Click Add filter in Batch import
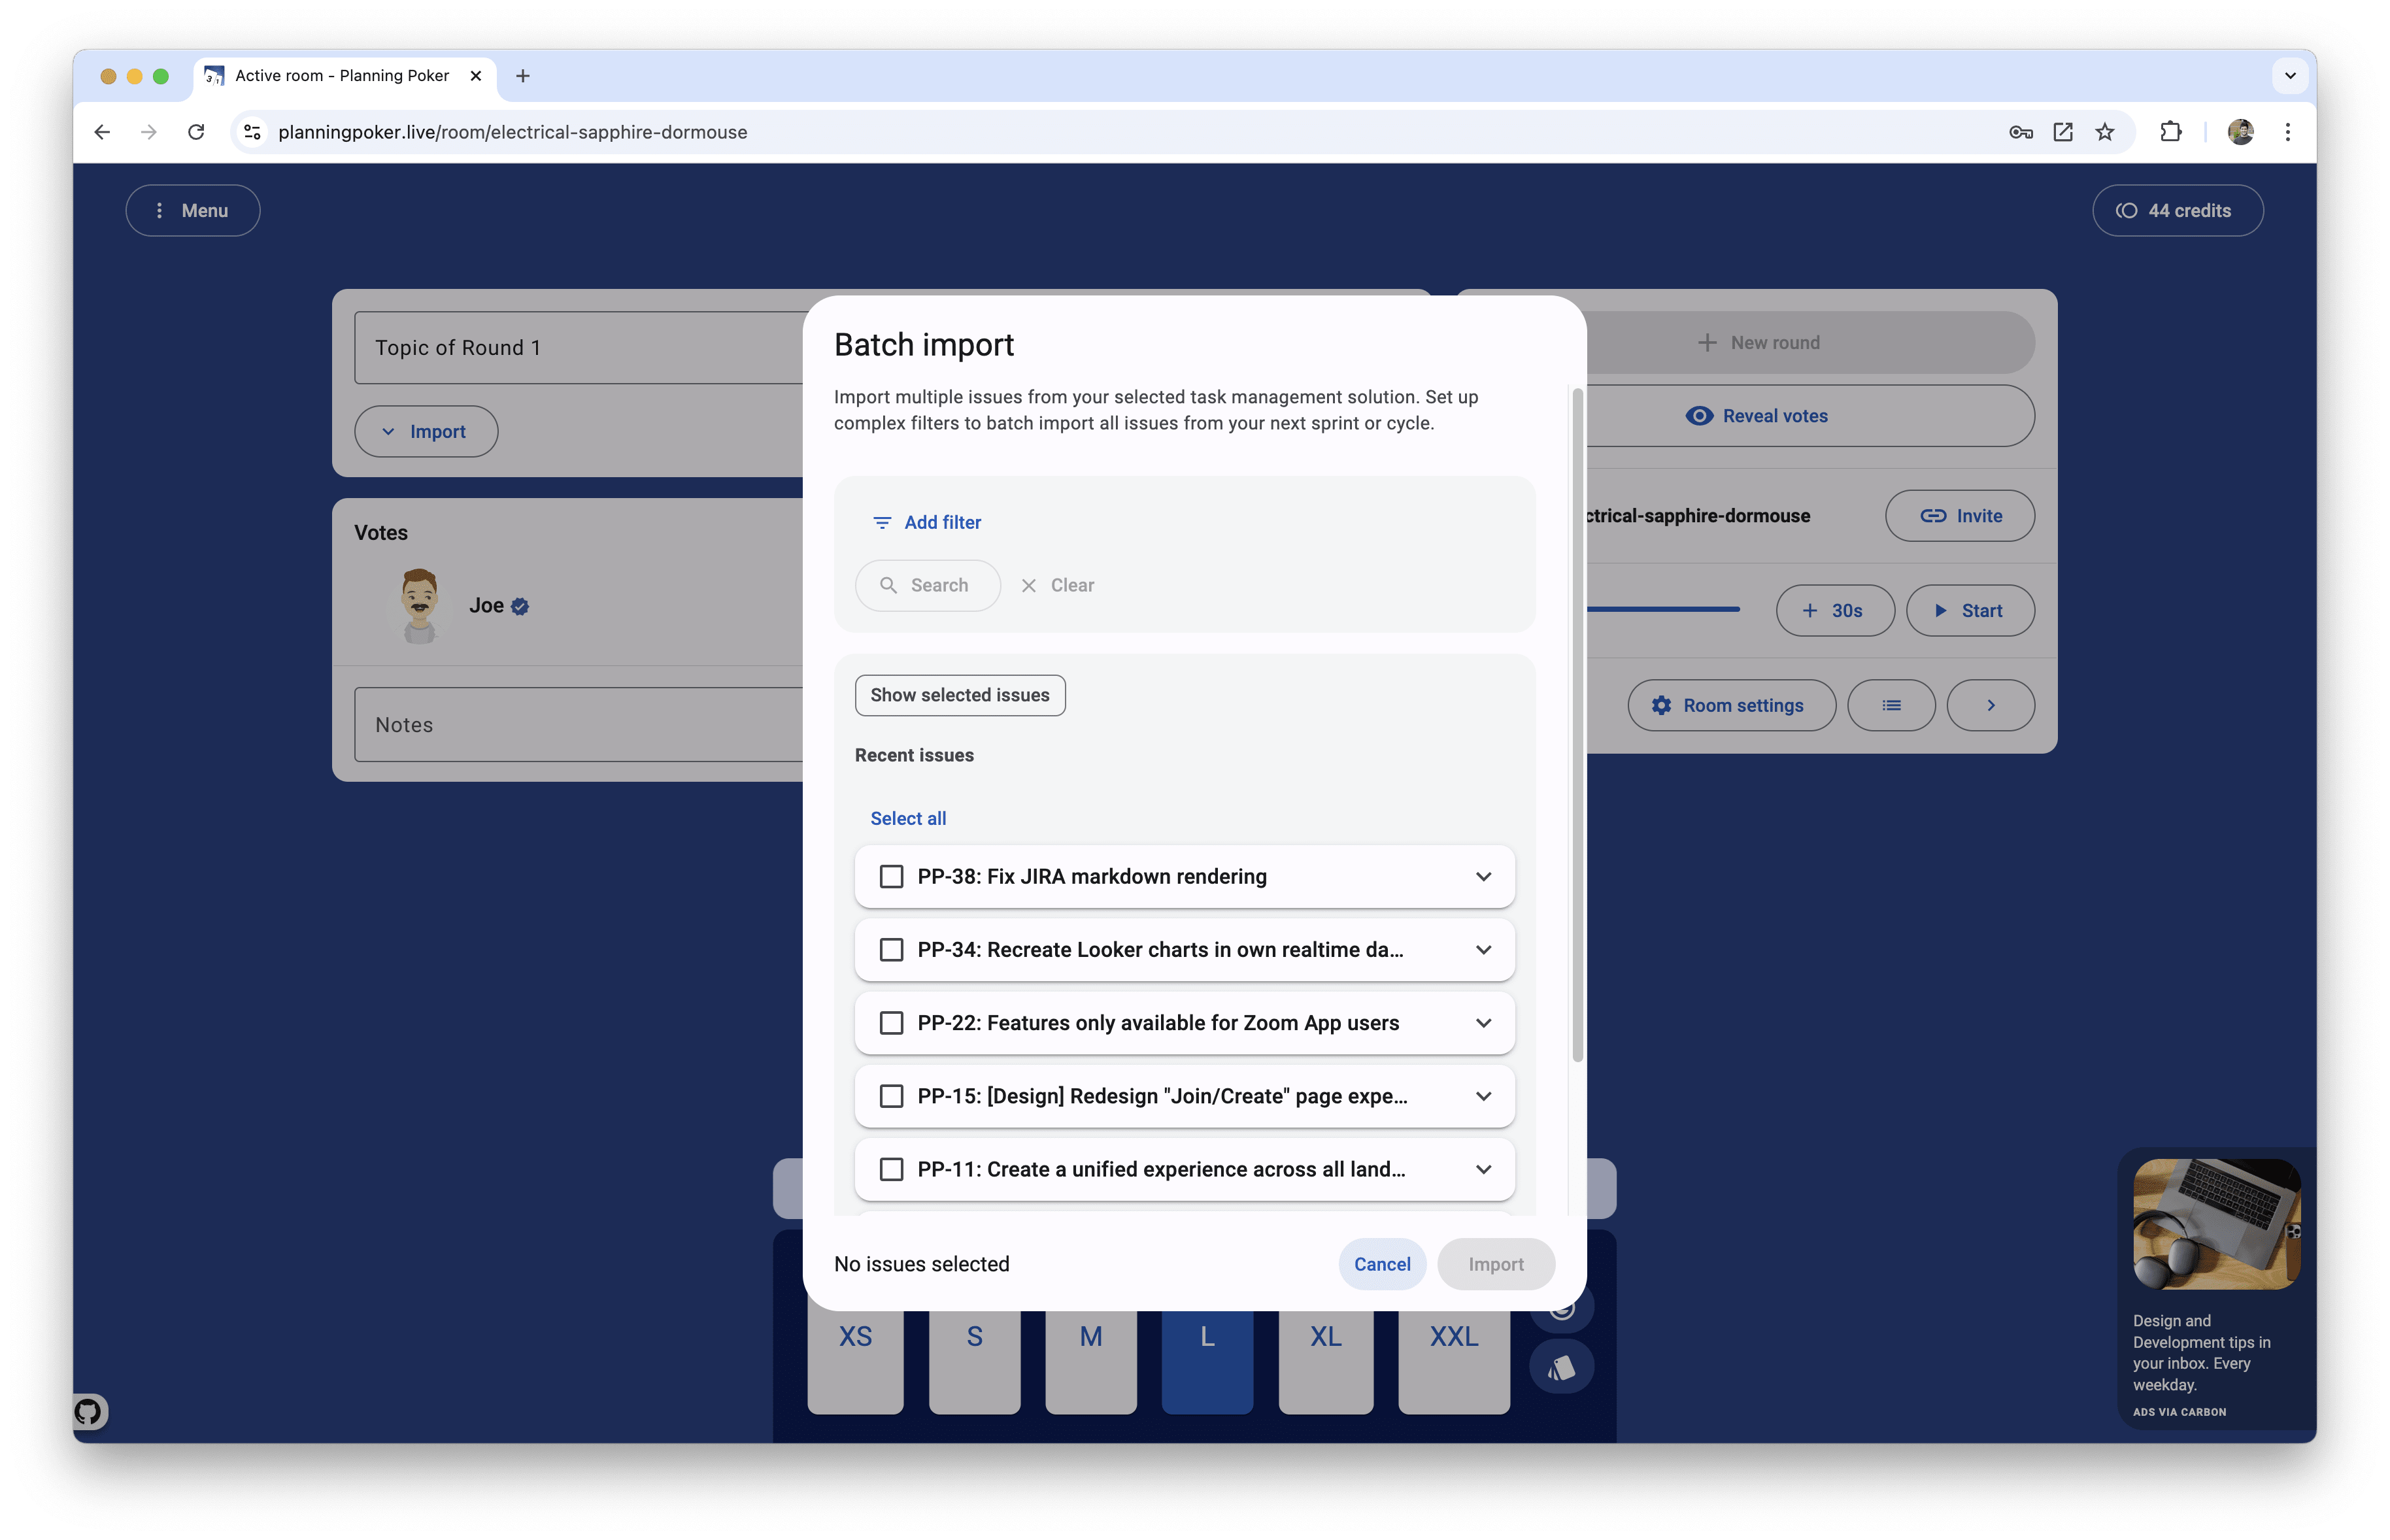The width and height of the screenshot is (2390, 1540). (x=927, y=522)
